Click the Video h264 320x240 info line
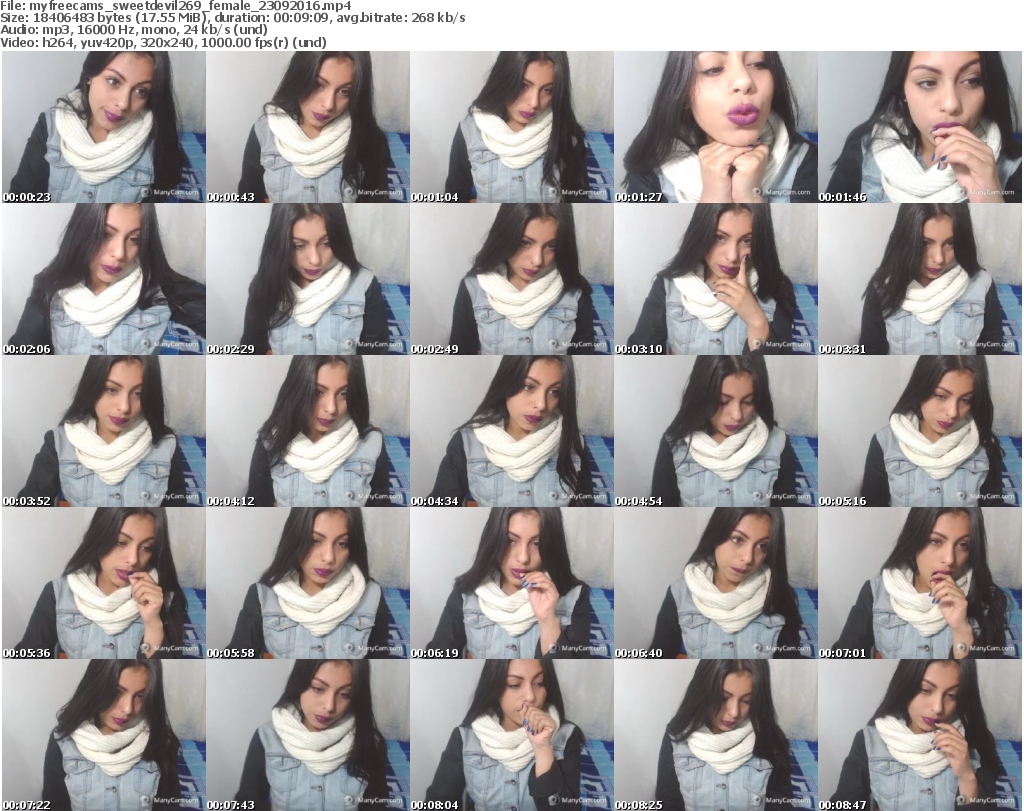This screenshot has height=811, width=1024. click(163, 42)
